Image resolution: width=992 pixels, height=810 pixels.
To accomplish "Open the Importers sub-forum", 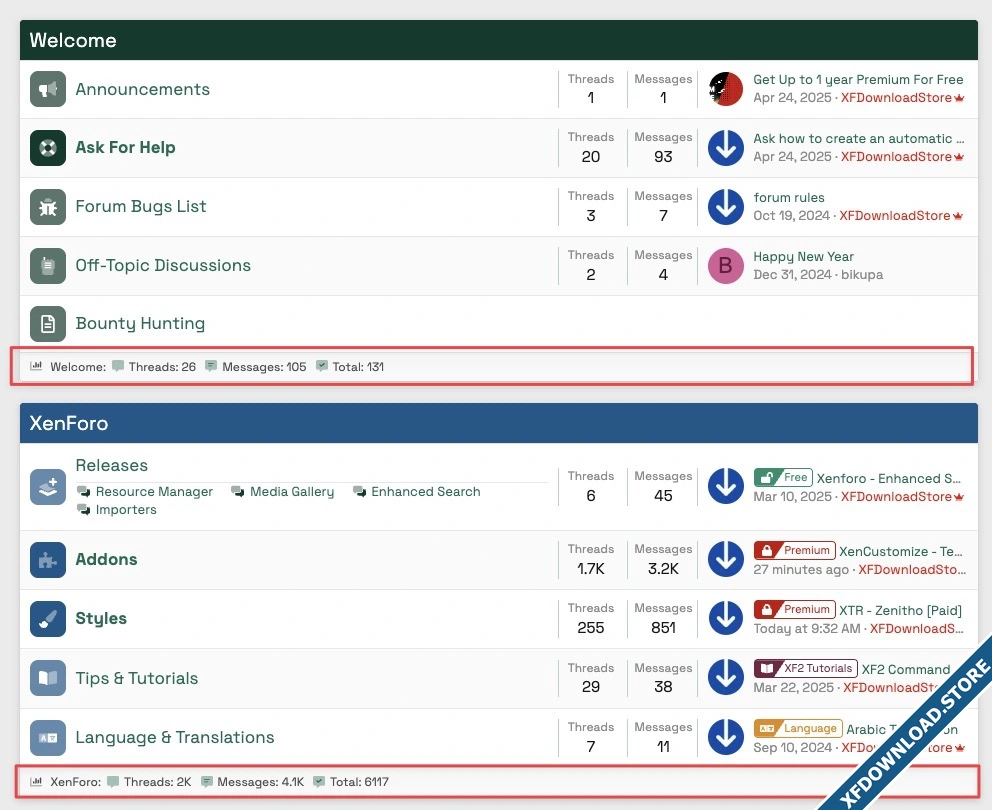I will [126, 509].
